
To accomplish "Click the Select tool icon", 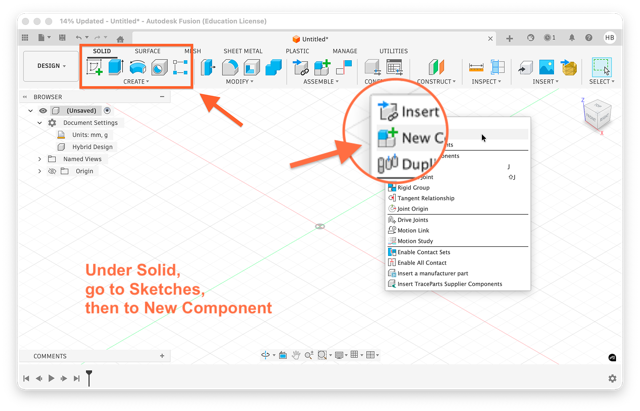I will tap(602, 67).
